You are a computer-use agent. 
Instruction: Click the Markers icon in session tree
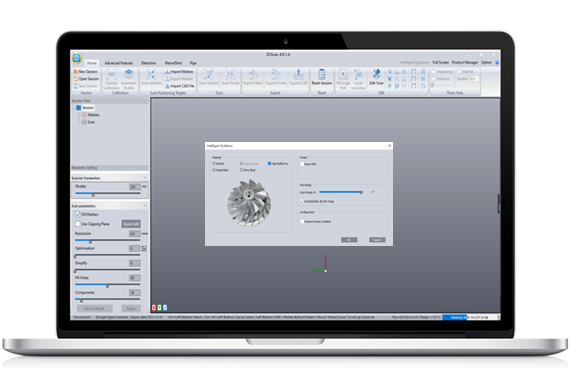pyautogui.click(x=84, y=115)
